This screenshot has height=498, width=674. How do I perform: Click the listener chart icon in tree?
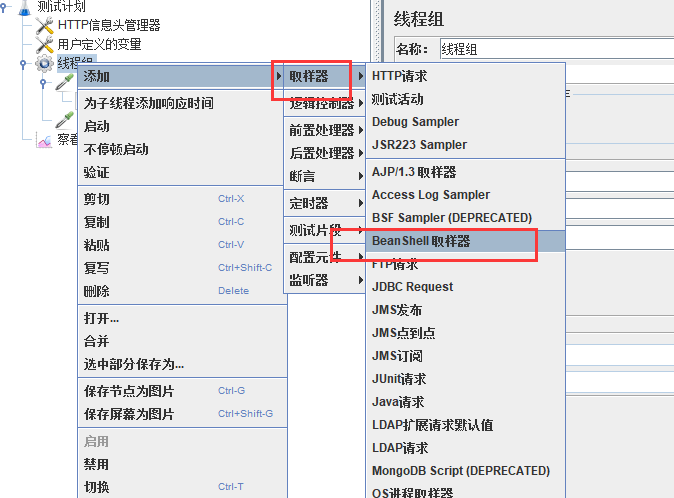click(44, 140)
